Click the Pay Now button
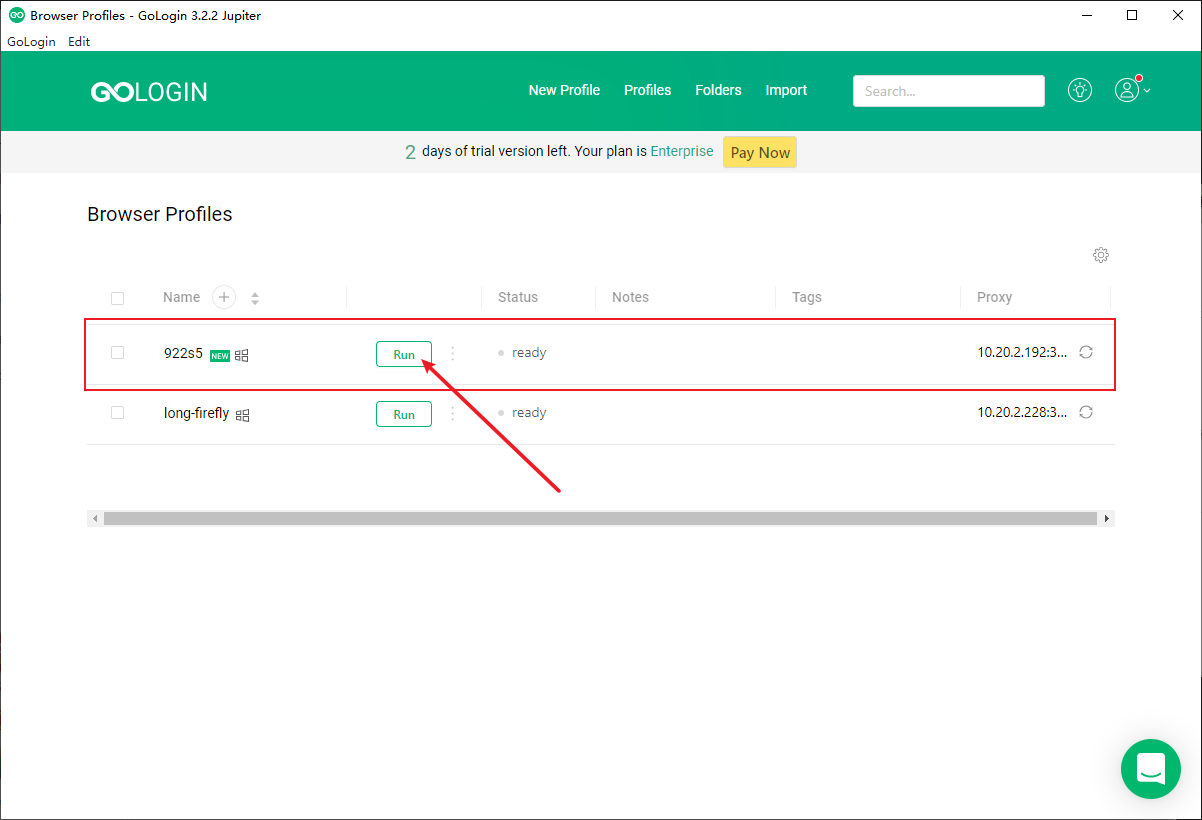The height and width of the screenshot is (820, 1202). tap(760, 152)
